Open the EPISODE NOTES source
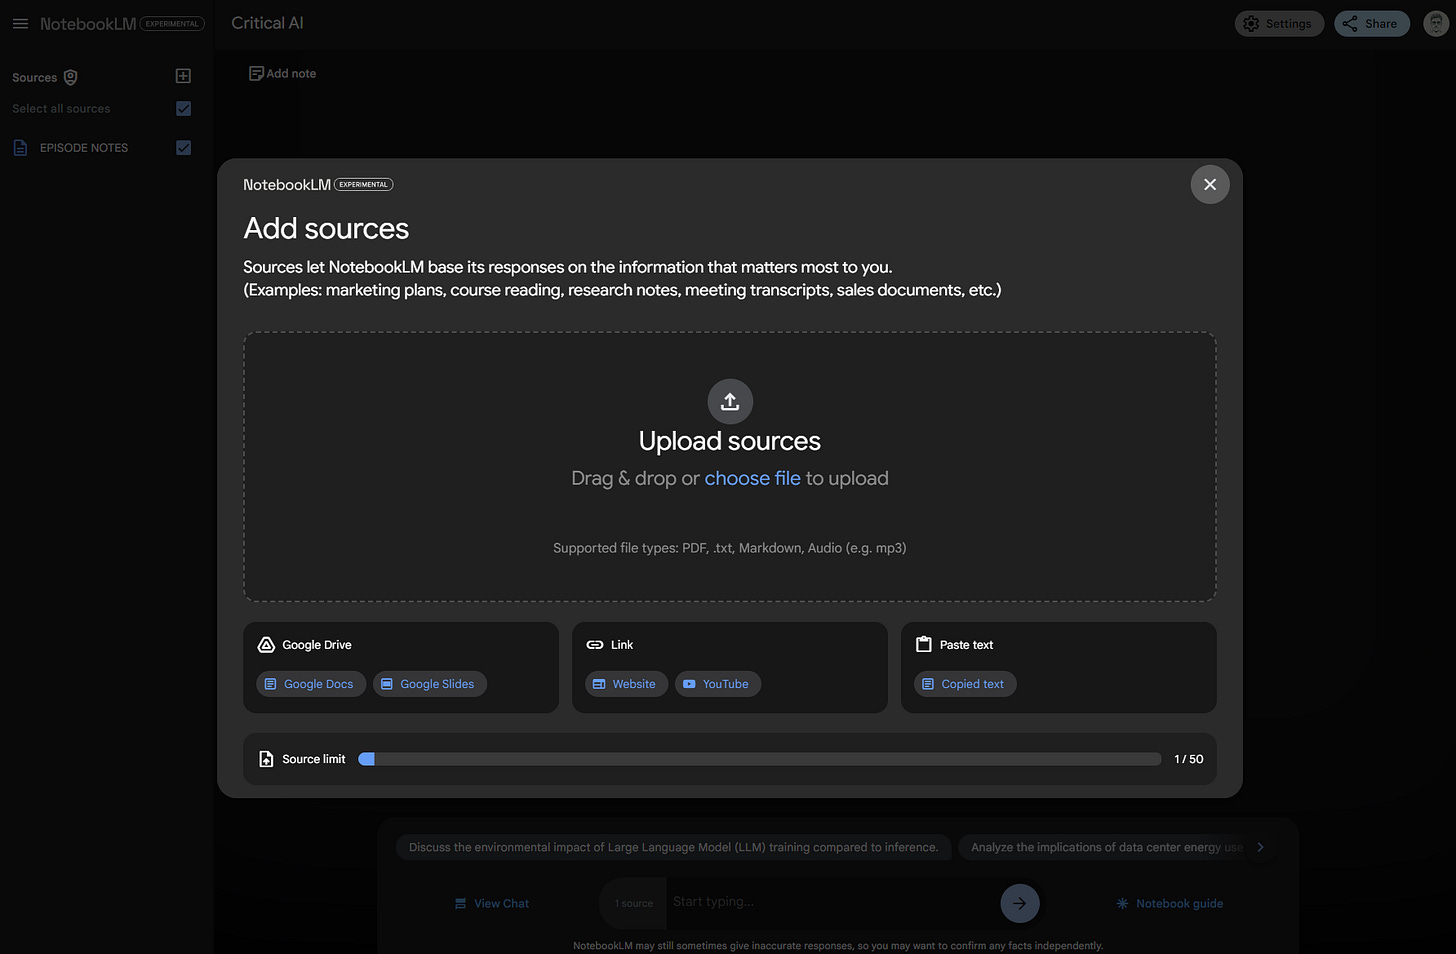This screenshot has height=954, width=1456. (84, 148)
